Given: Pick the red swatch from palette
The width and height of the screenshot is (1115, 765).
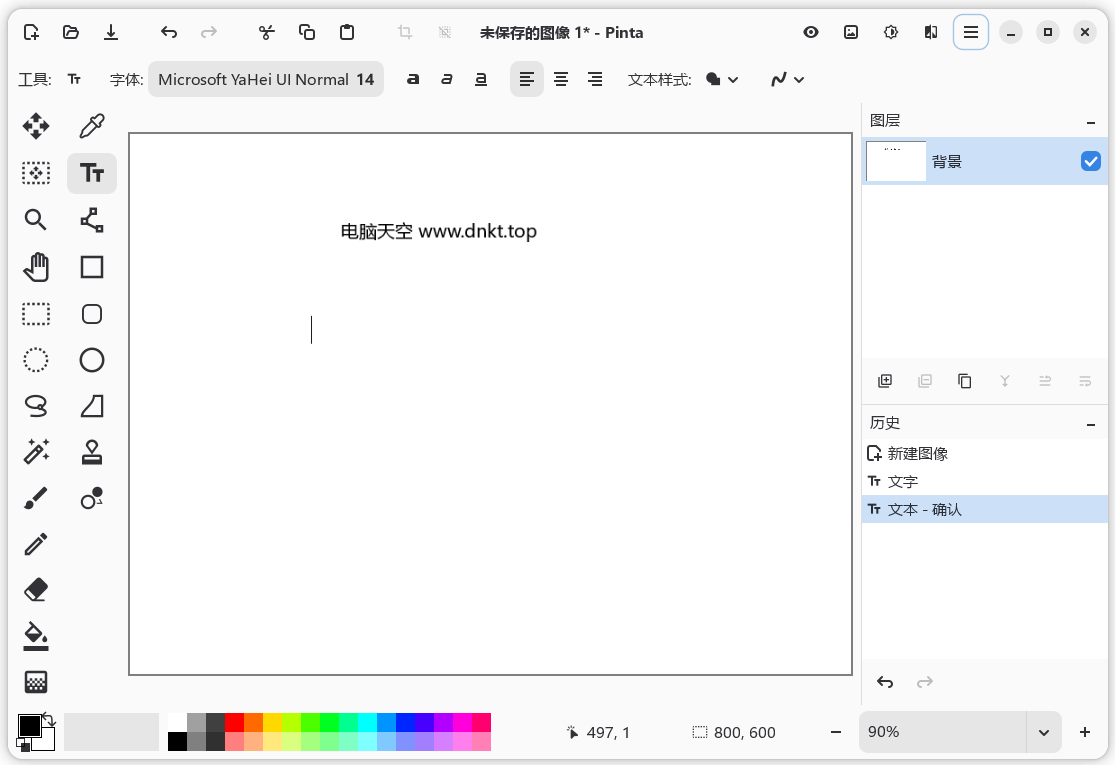Looking at the screenshot, I should pos(235,722).
